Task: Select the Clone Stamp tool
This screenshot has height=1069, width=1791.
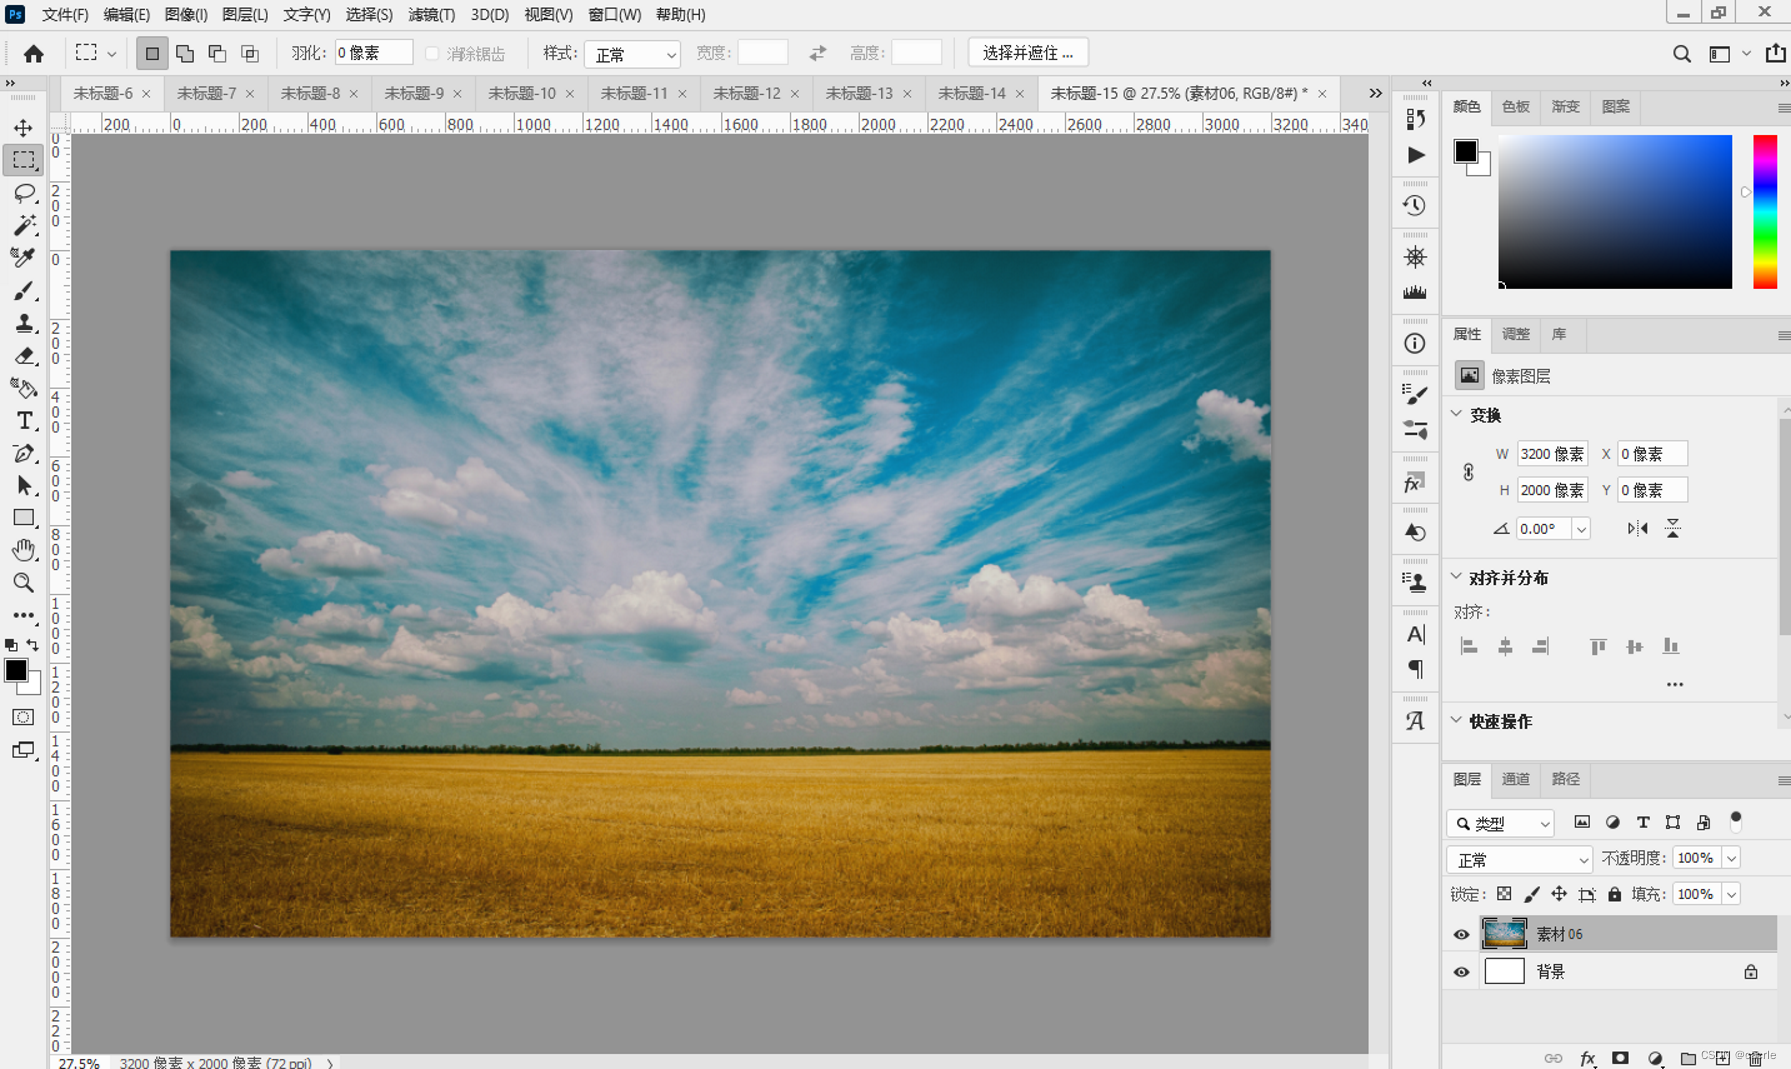Action: click(23, 323)
